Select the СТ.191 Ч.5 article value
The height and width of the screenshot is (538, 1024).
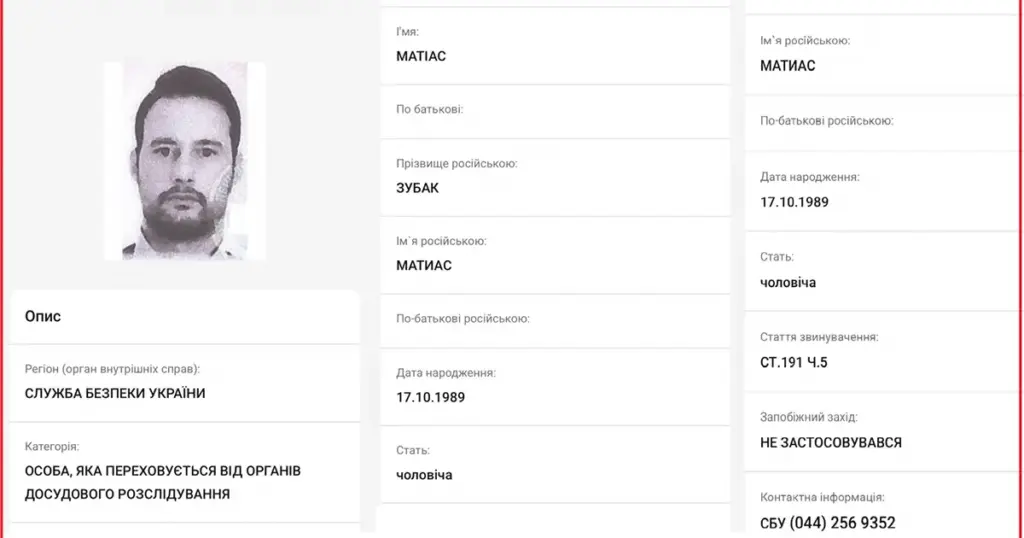click(x=794, y=362)
